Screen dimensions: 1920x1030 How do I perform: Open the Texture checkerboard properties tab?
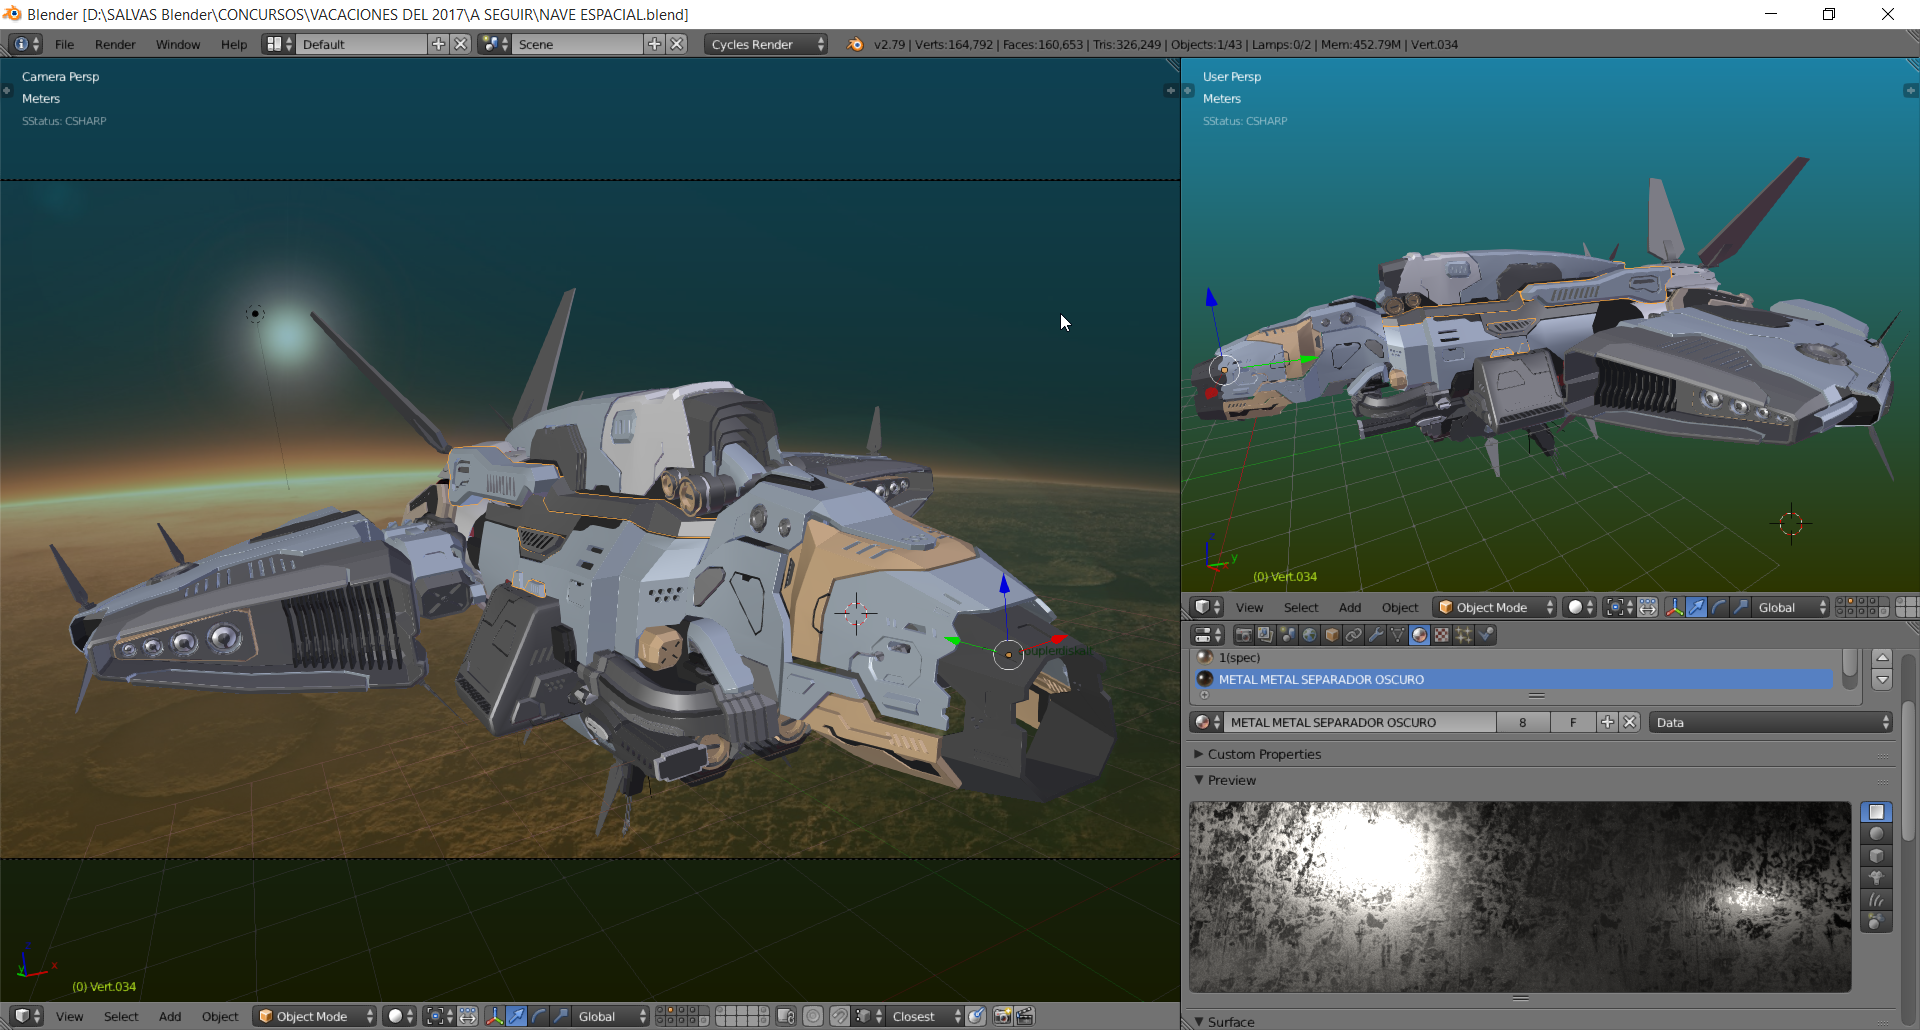[1441, 635]
